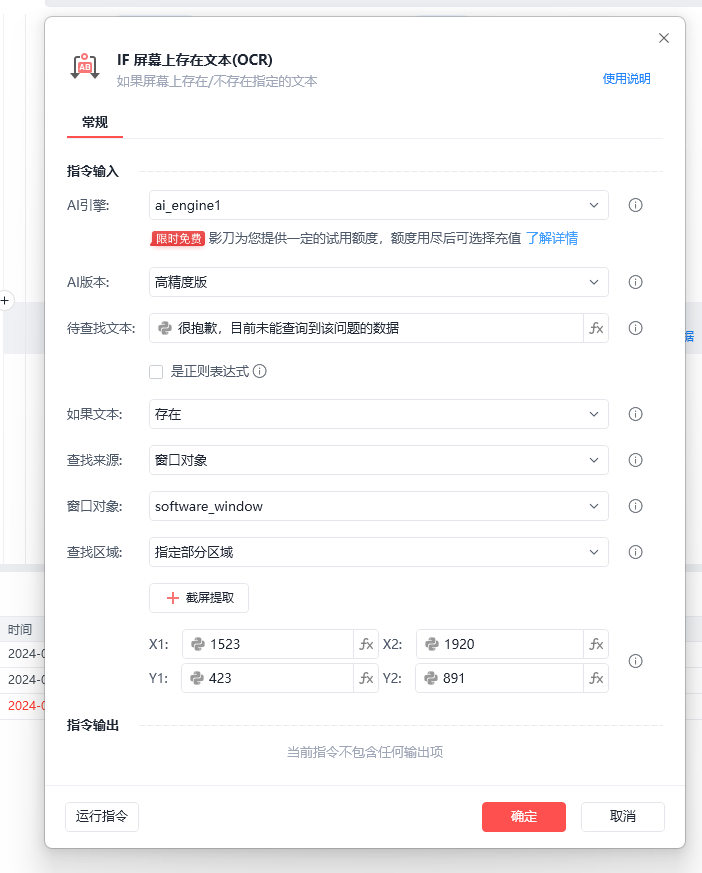Open the 使用说明 link
Screen dimensions: 702x873
[x=626, y=79]
